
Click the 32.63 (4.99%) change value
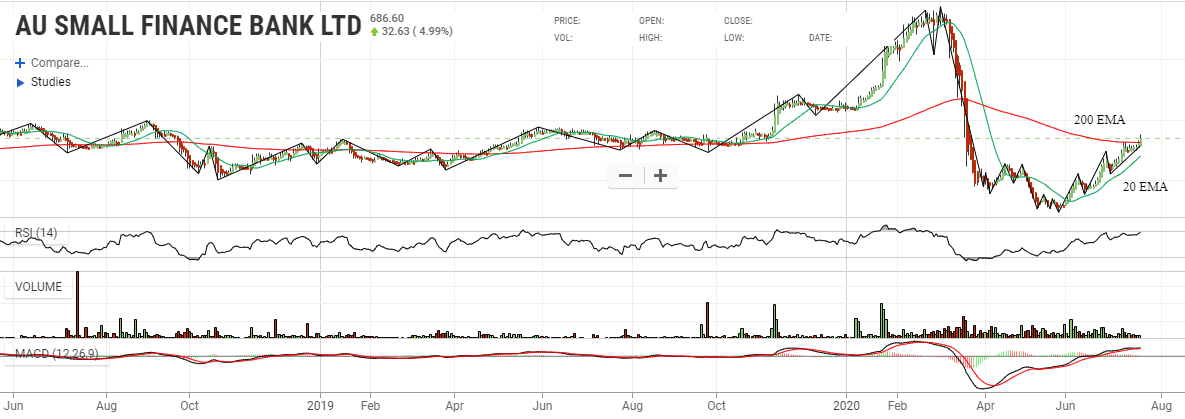click(418, 32)
